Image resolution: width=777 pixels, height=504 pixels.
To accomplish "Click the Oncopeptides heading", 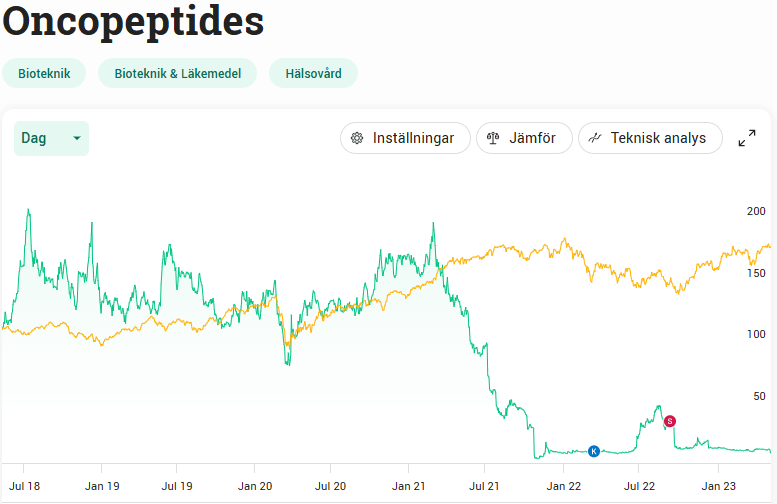I will click(x=133, y=20).
